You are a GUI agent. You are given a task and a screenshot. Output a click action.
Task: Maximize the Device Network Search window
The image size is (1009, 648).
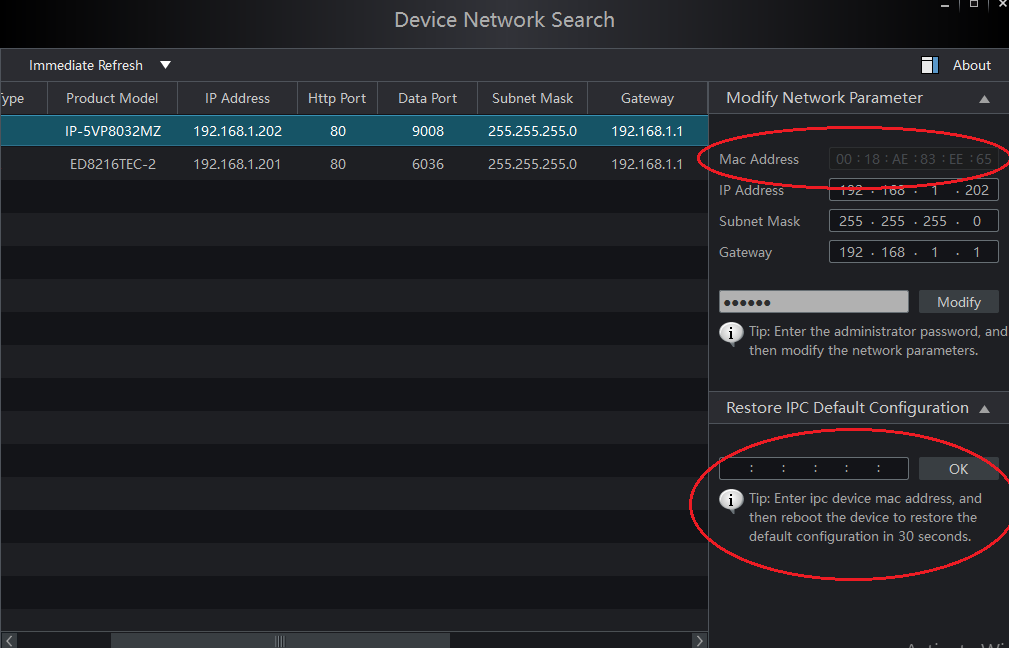tap(974, 4)
